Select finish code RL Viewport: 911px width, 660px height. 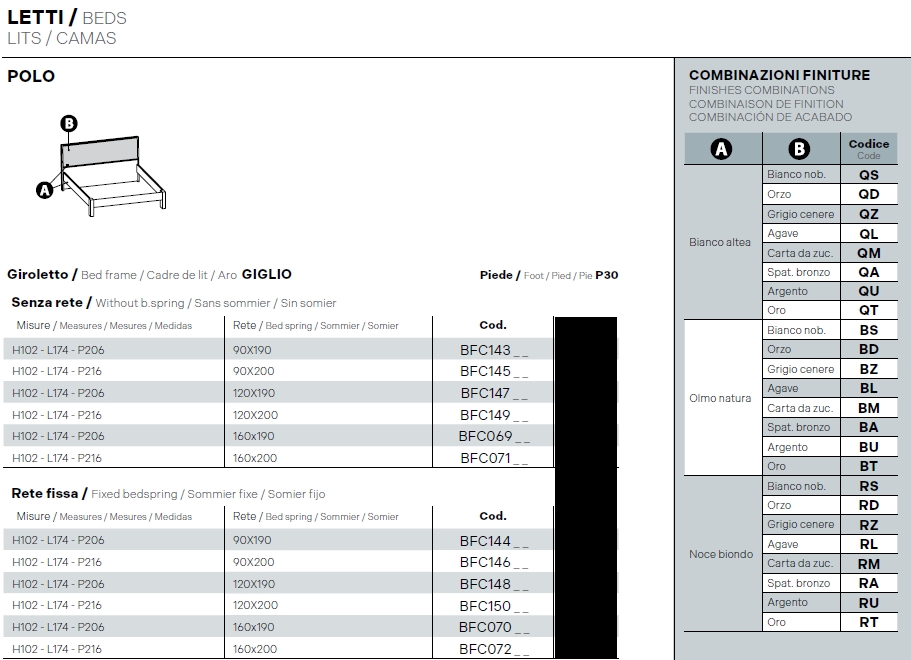(x=869, y=544)
